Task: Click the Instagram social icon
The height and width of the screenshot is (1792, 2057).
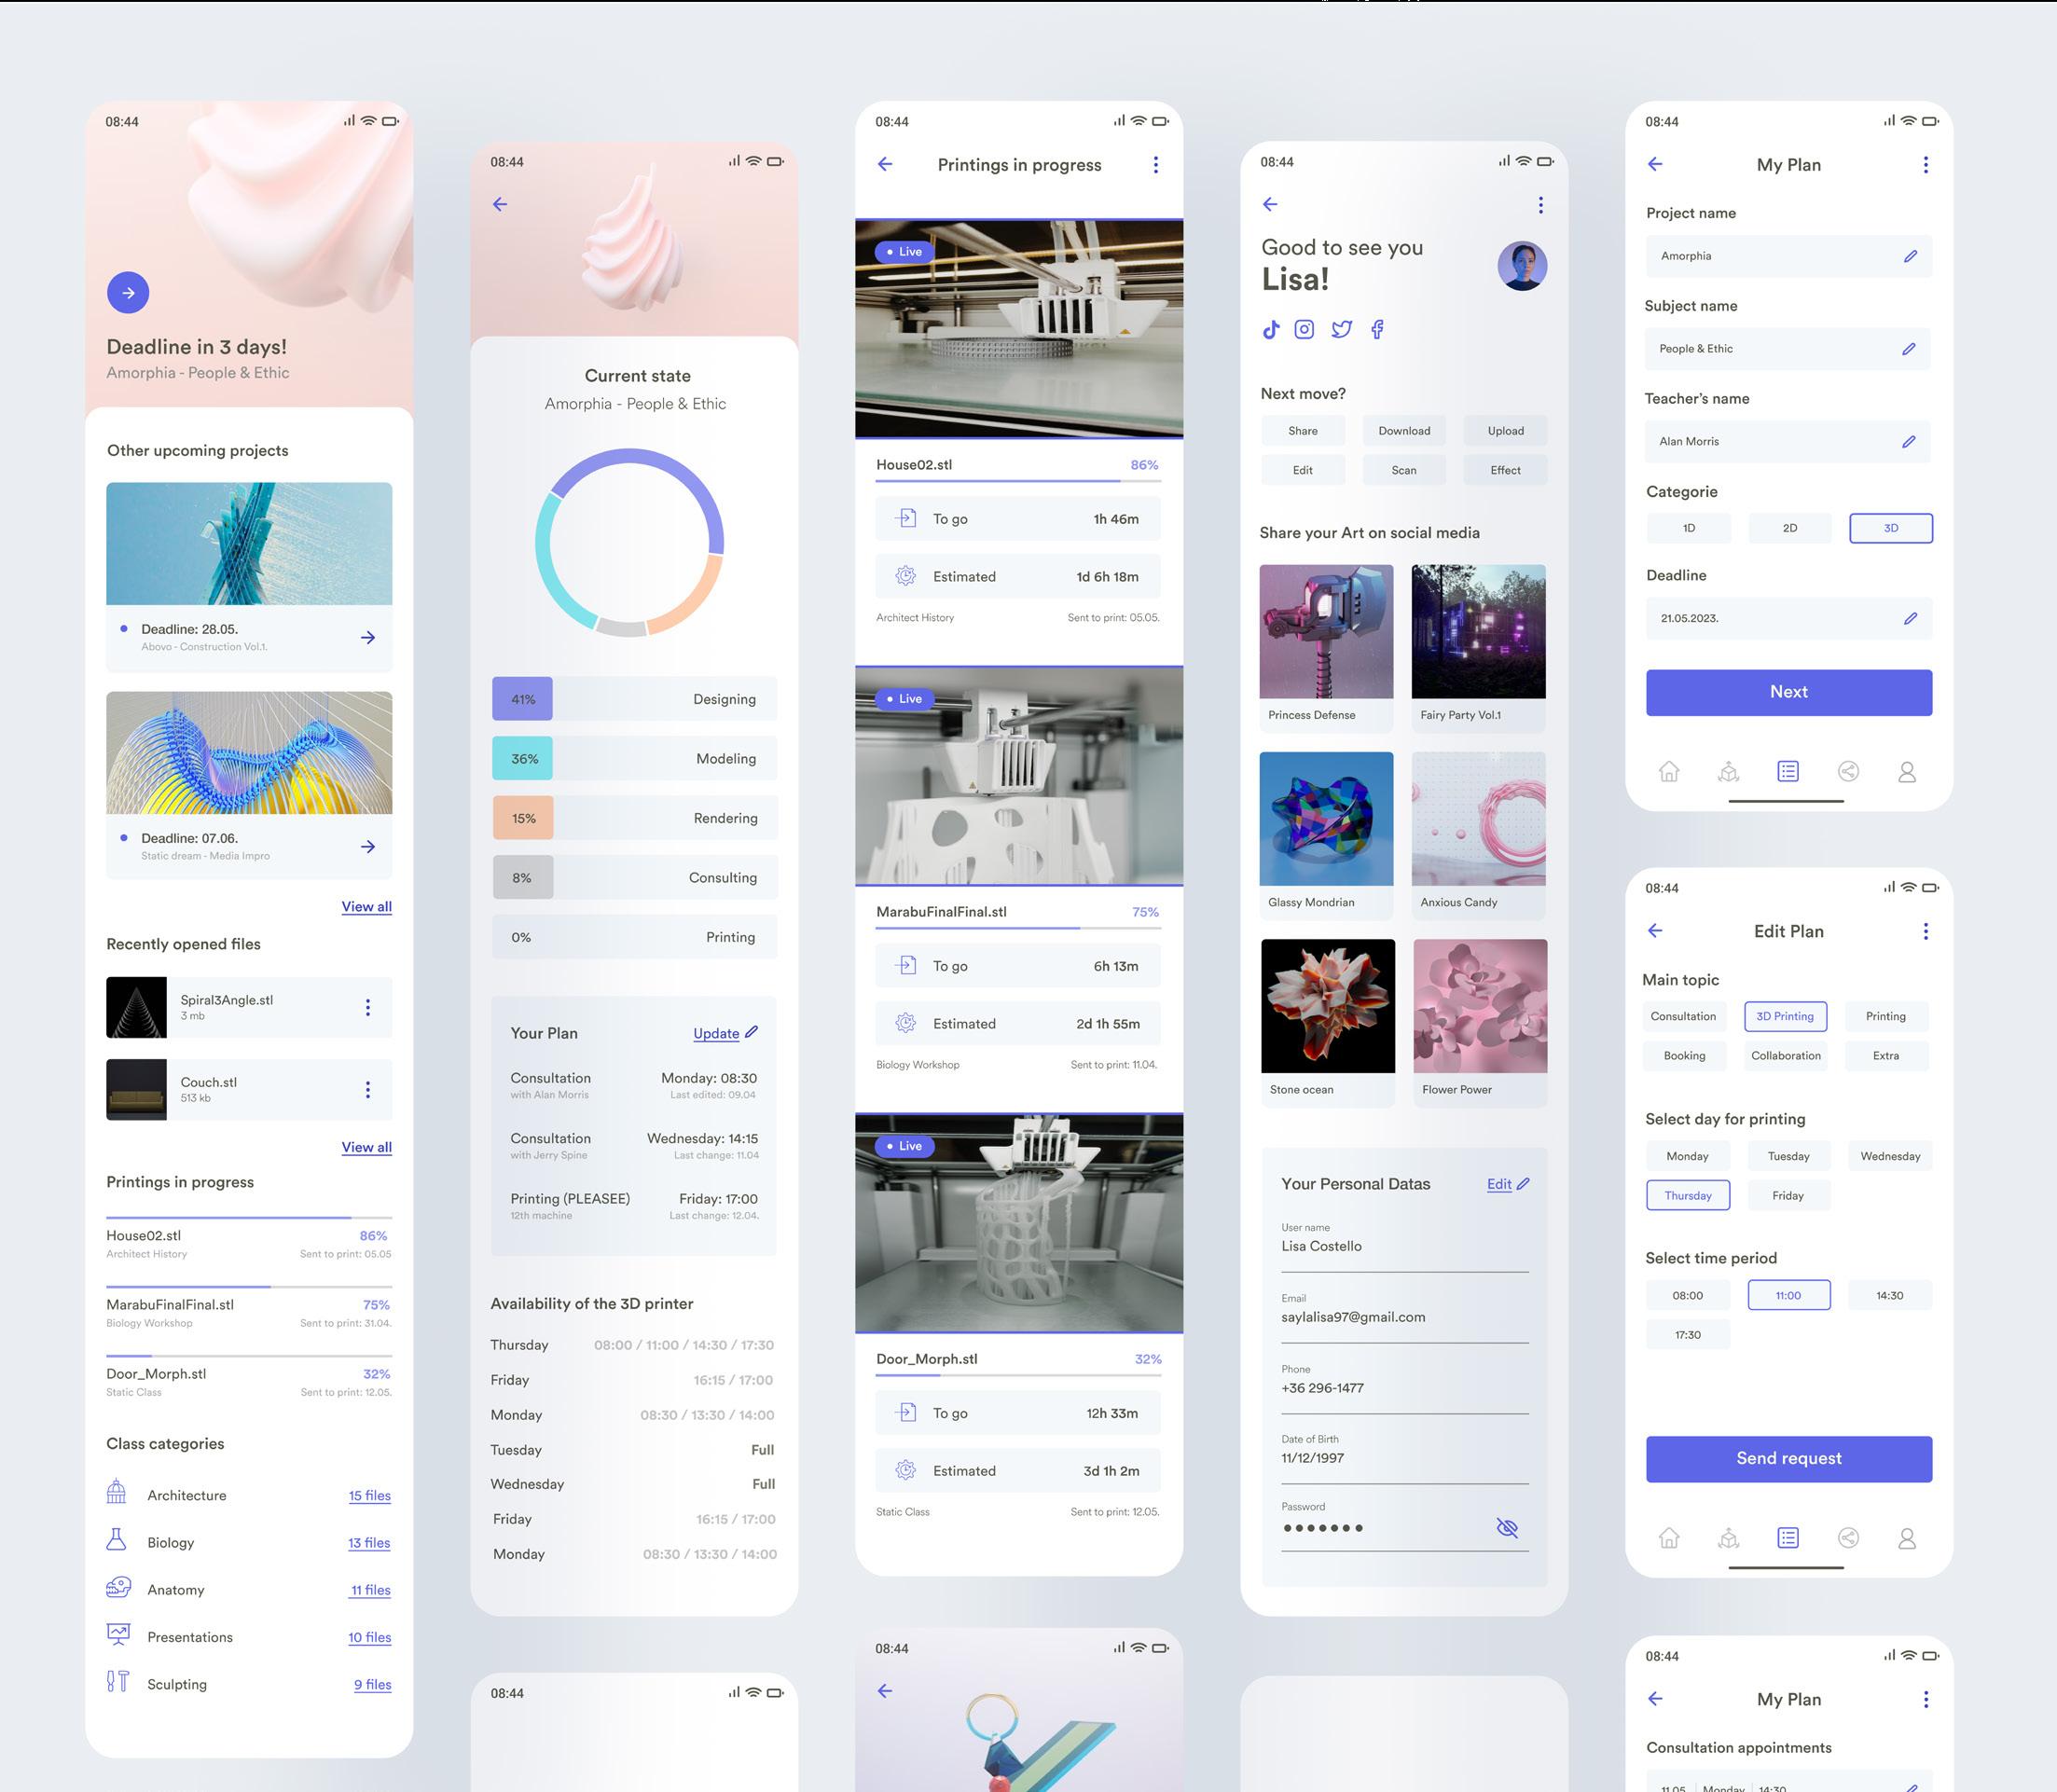Action: tap(1304, 330)
